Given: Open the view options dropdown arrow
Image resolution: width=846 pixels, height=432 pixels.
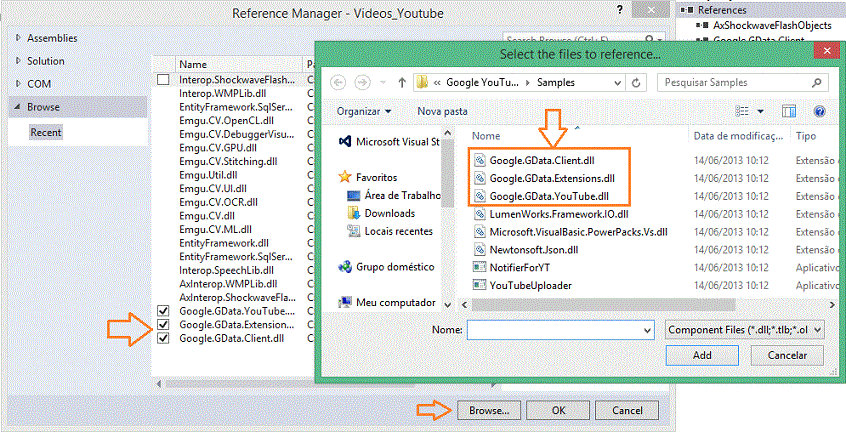Looking at the screenshot, I should pyautogui.click(x=760, y=111).
